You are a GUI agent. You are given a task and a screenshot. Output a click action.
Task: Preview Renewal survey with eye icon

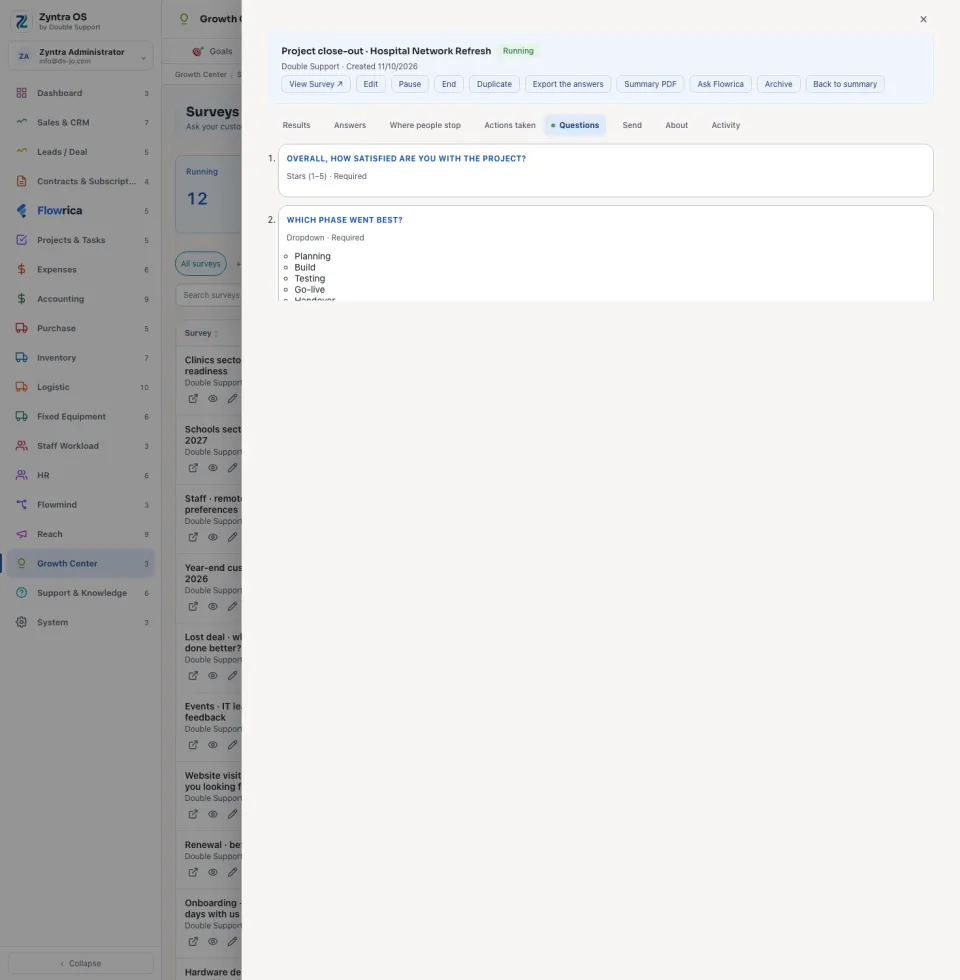pos(212,872)
